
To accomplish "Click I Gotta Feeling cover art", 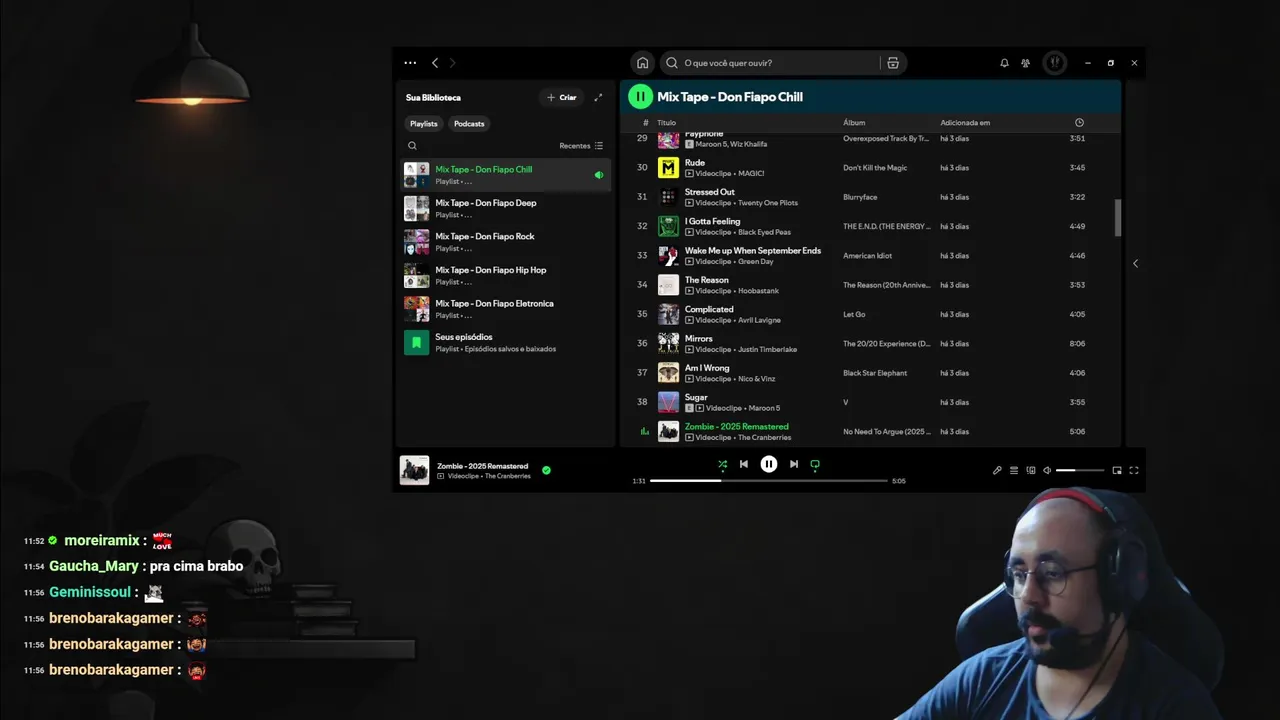I will (668, 226).
